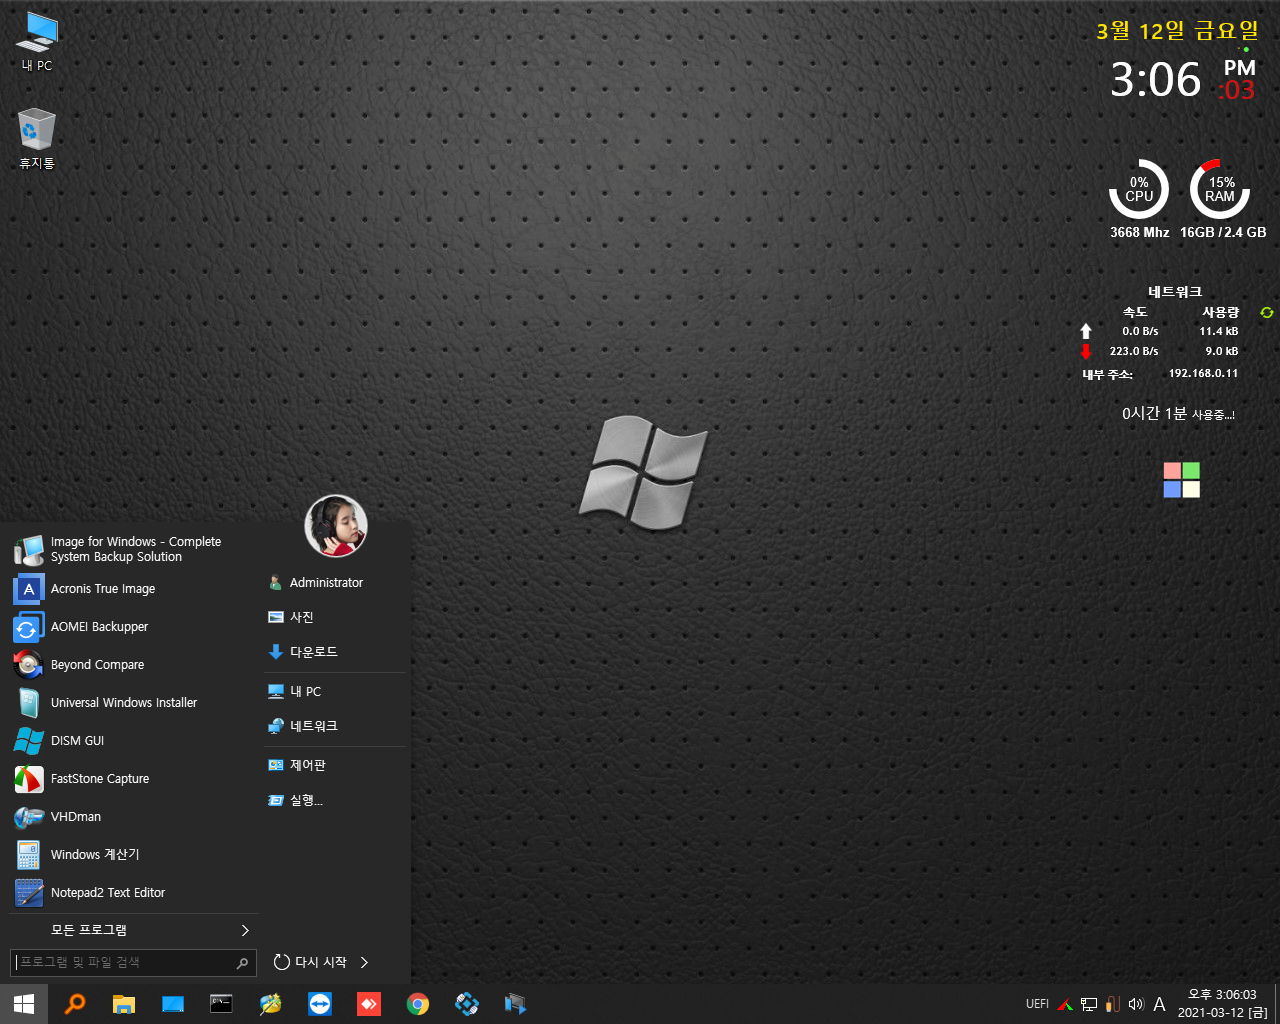The height and width of the screenshot is (1024, 1280).
Task: Click paint wand icon on taskbar
Action: click(270, 1004)
